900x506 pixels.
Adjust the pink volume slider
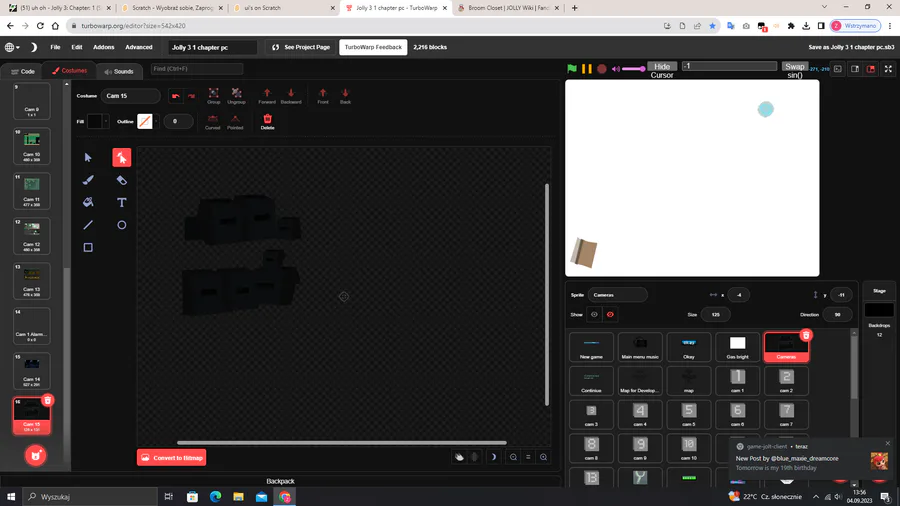click(634, 69)
